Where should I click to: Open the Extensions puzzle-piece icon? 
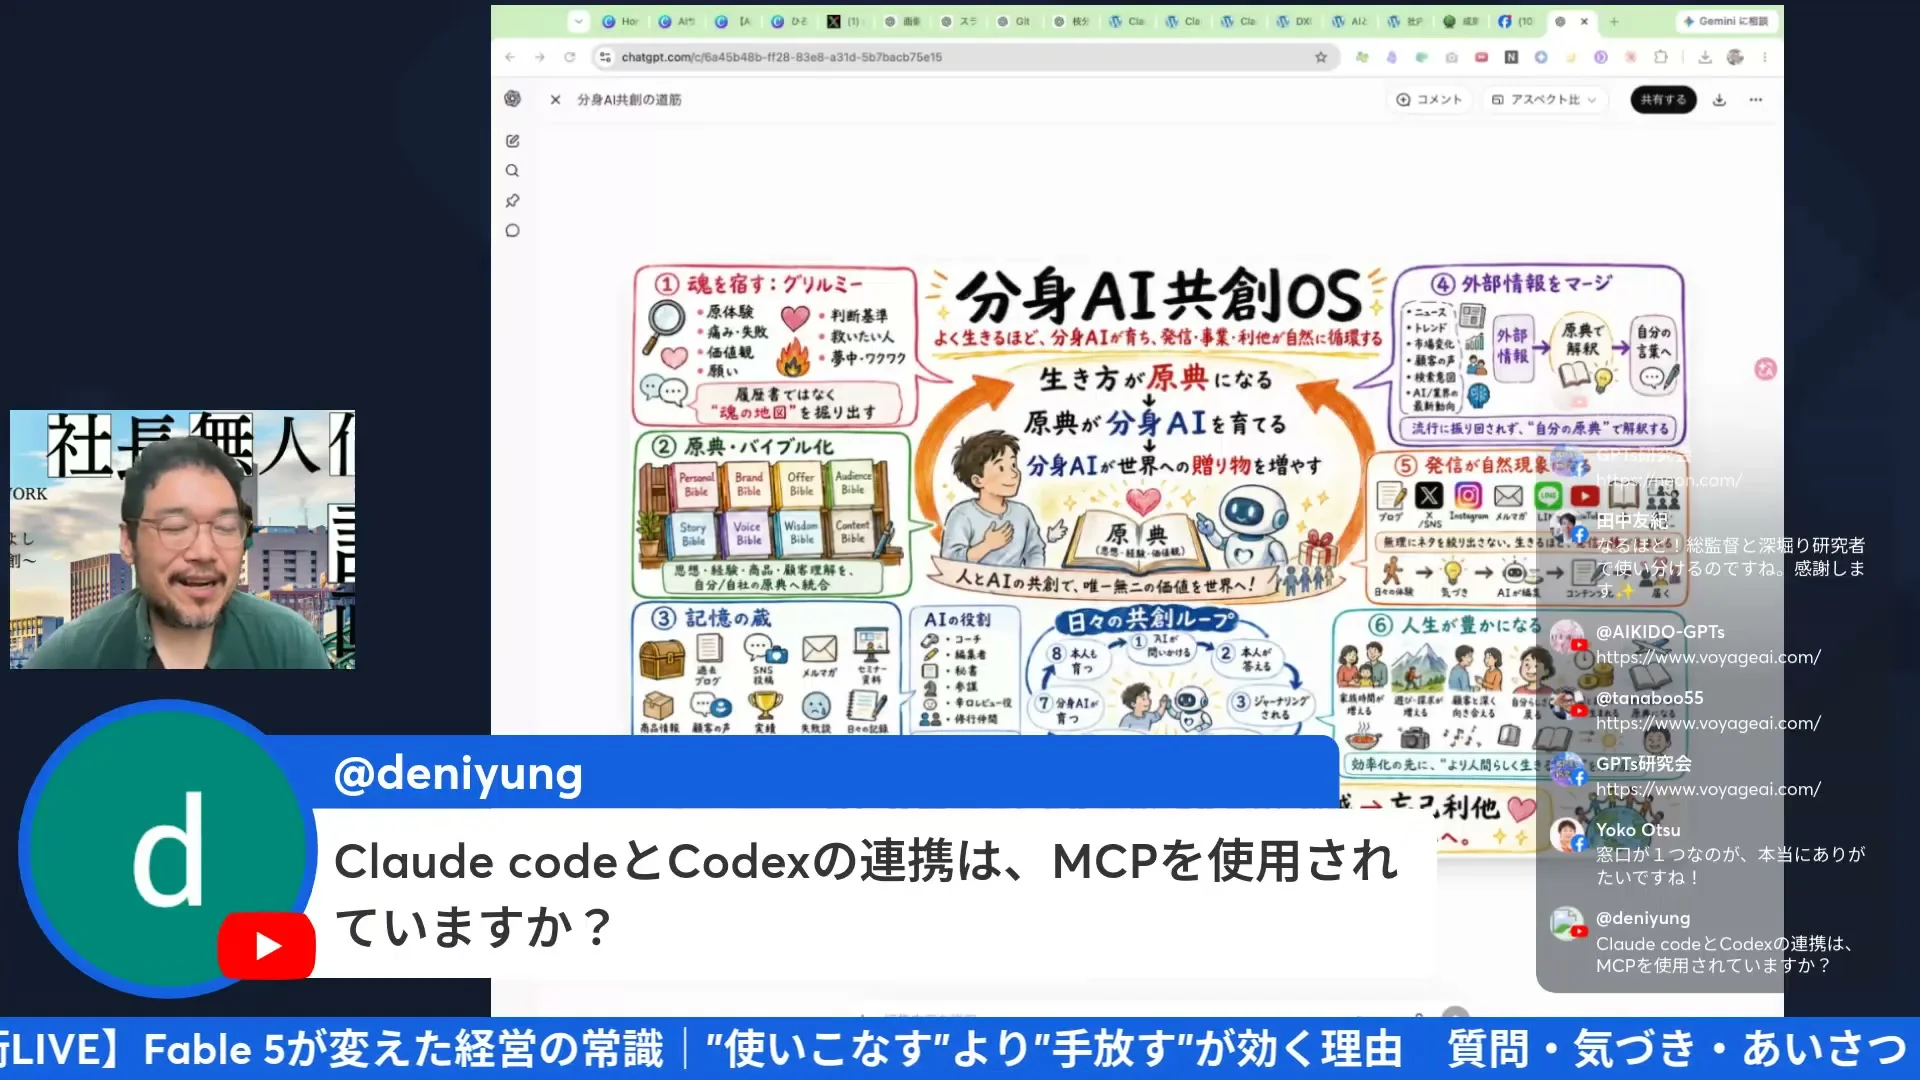[x=1660, y=57]
